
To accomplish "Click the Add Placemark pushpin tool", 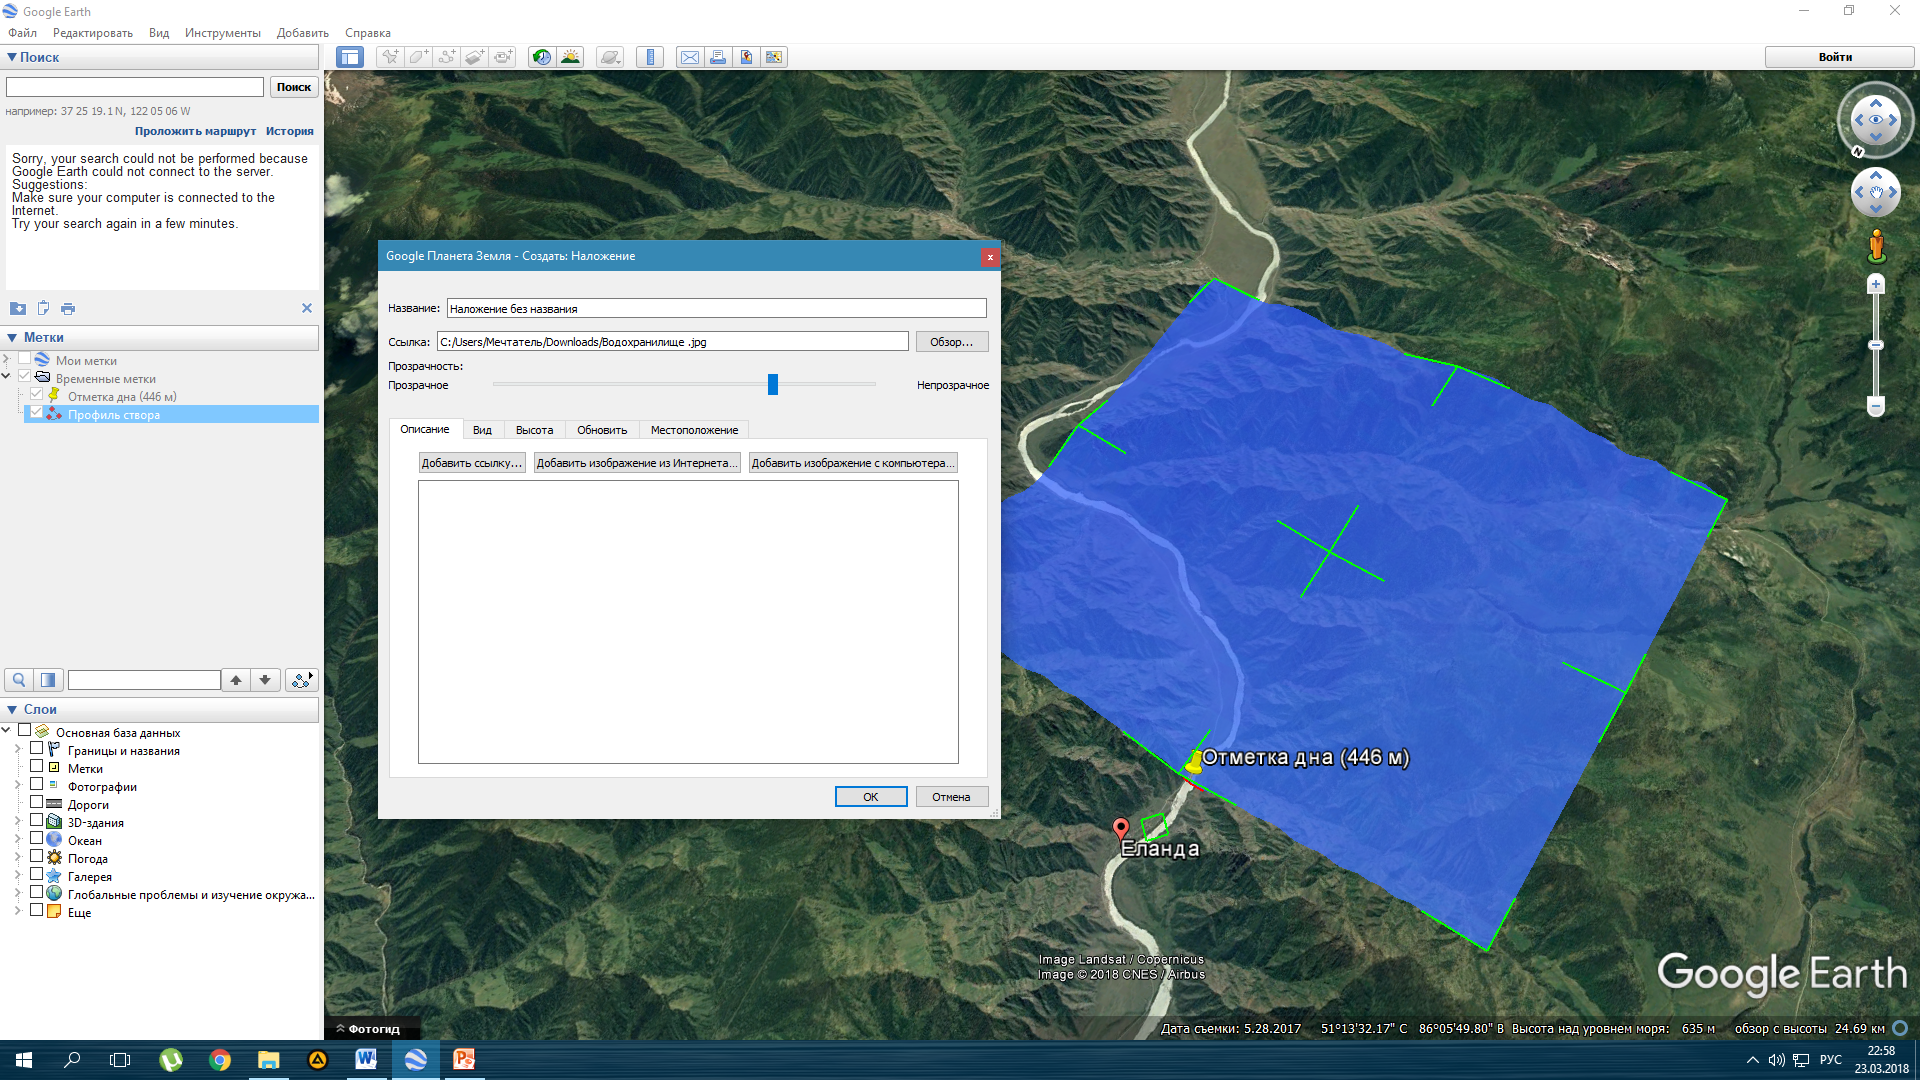I will pyautogui.click(x=390, y=57).
